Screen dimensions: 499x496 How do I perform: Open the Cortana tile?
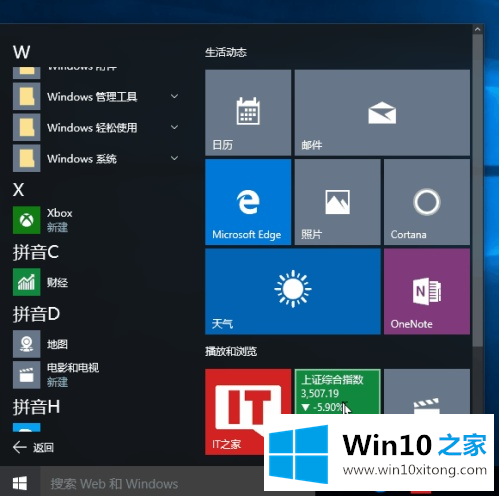(427, 202)
